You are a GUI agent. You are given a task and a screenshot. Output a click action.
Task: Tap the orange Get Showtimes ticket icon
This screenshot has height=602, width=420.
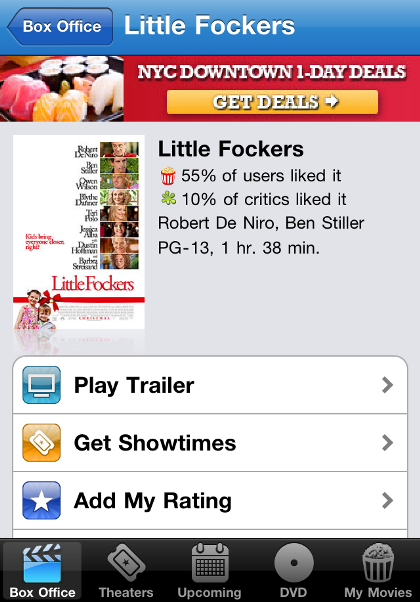click(41, 443)
